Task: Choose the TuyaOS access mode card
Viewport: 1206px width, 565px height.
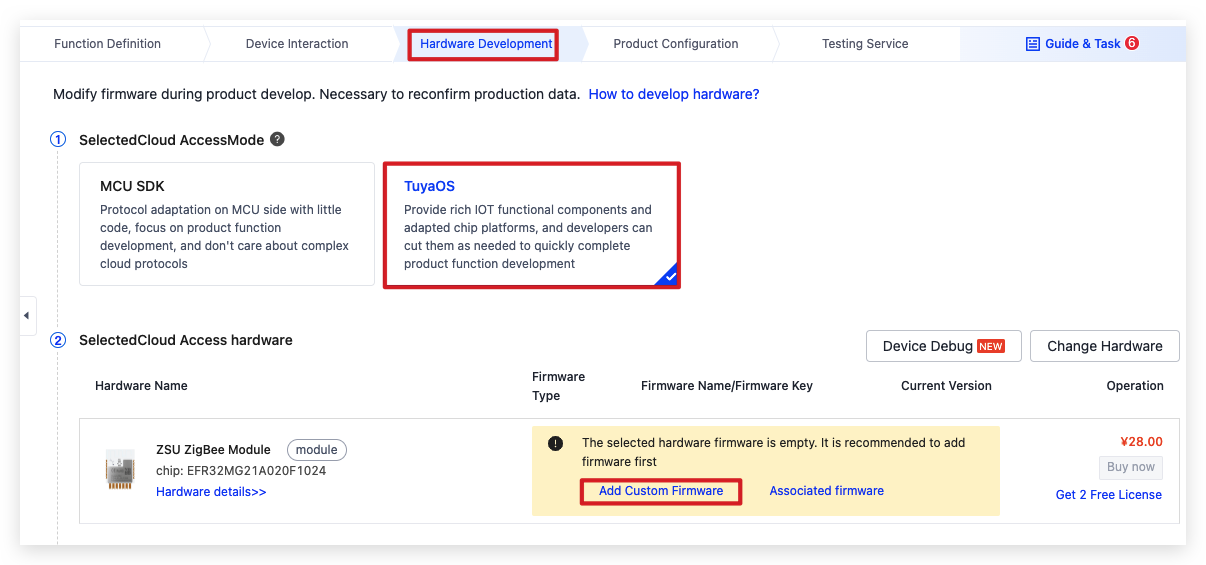Action: pyautogui.click(x=532, y=225)
